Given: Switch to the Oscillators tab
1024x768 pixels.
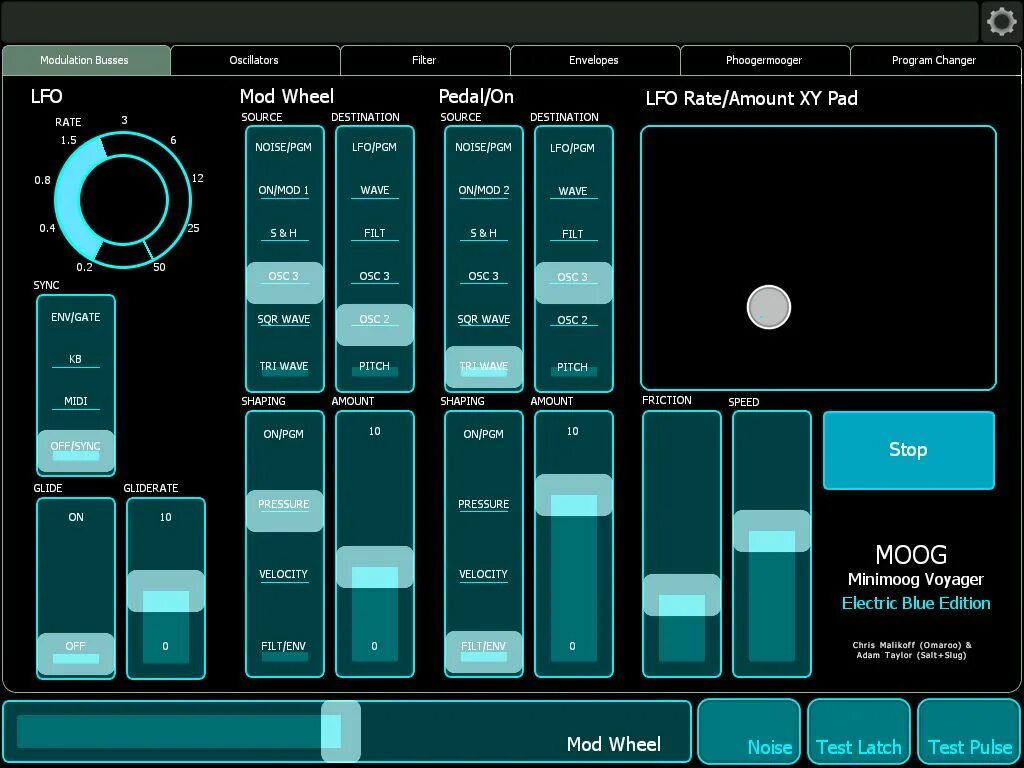Looking at the screenshot, I should [255, 60].
